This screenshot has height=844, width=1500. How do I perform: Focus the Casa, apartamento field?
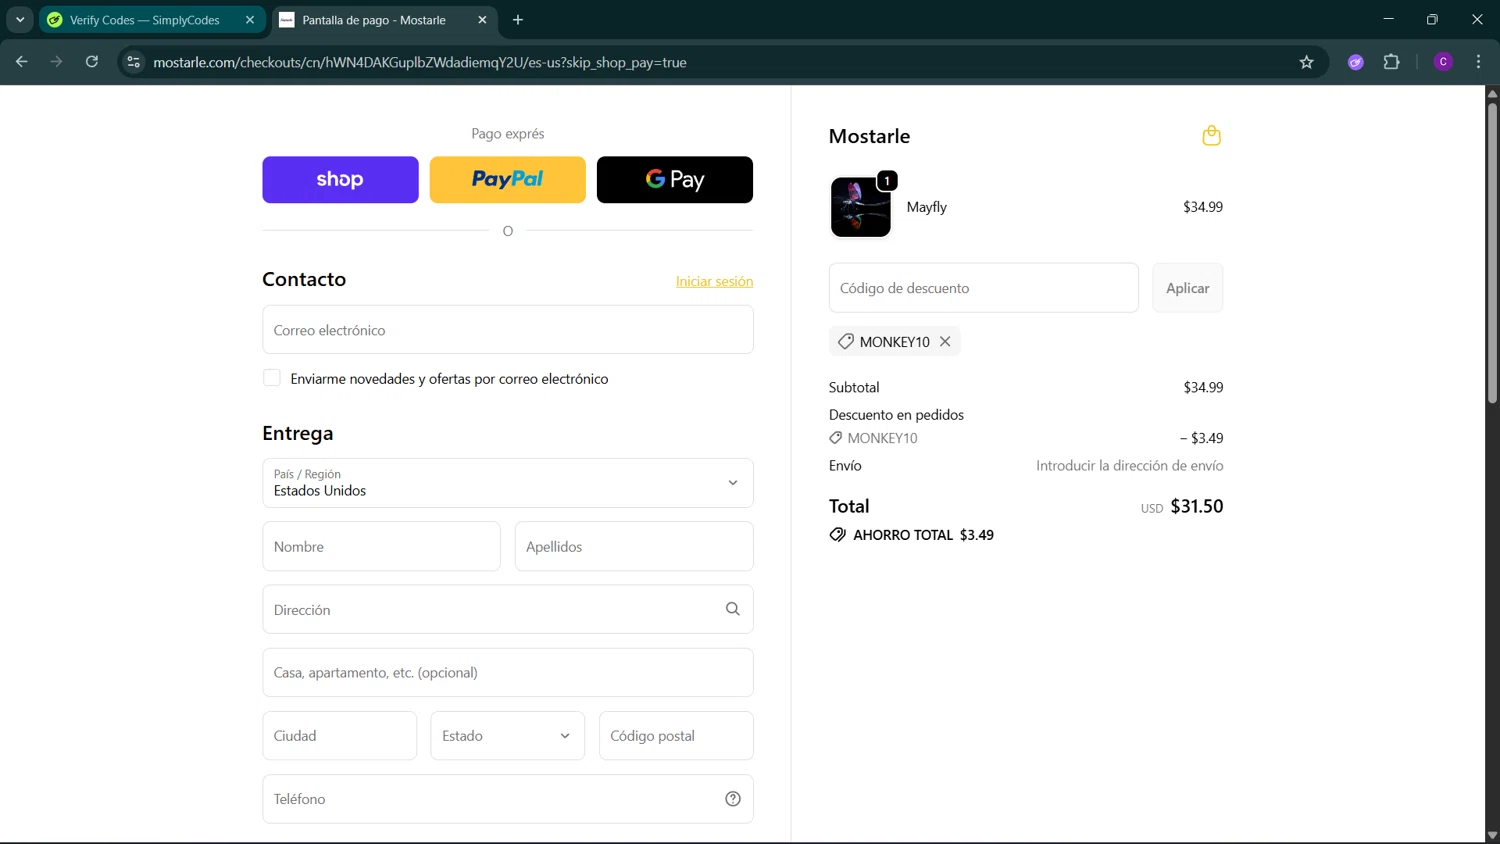tap(508, 673)
